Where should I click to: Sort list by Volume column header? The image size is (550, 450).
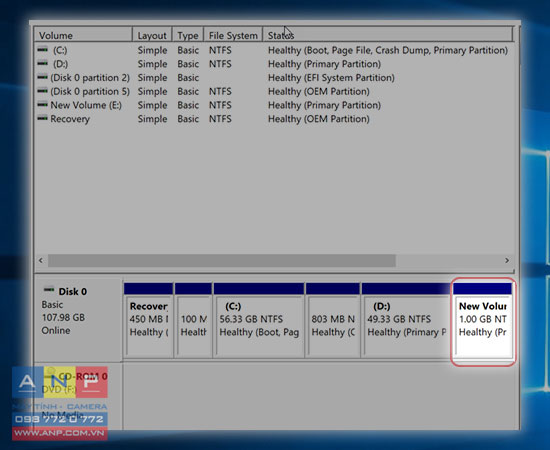point(83,35)
